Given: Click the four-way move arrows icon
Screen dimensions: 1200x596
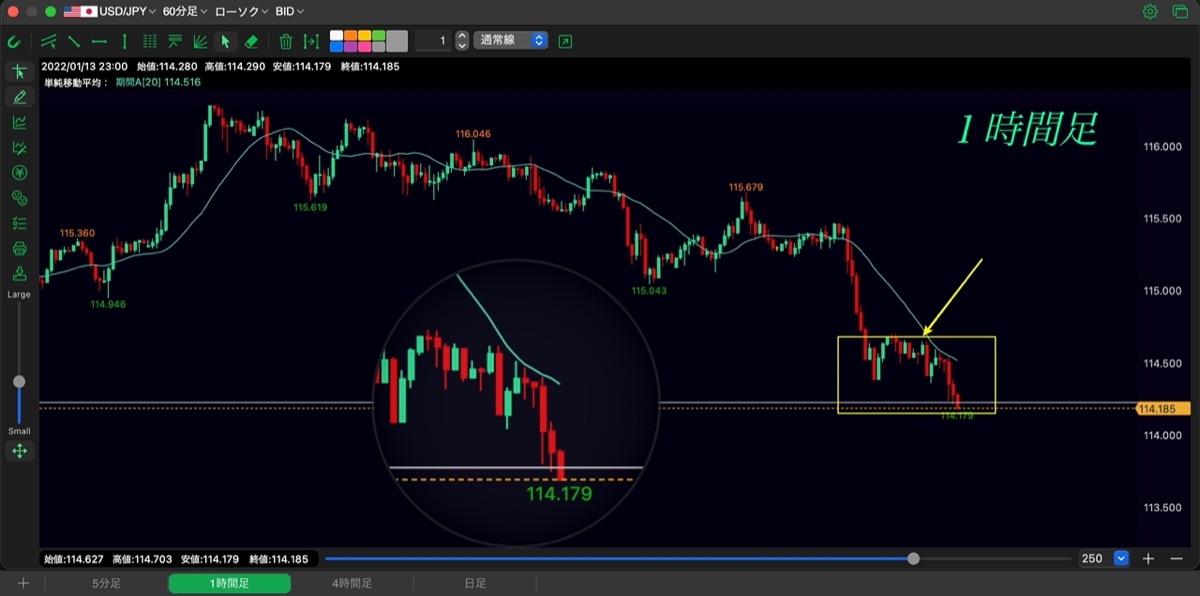Looking at the screenshot, I should click(x=19, y=451).
